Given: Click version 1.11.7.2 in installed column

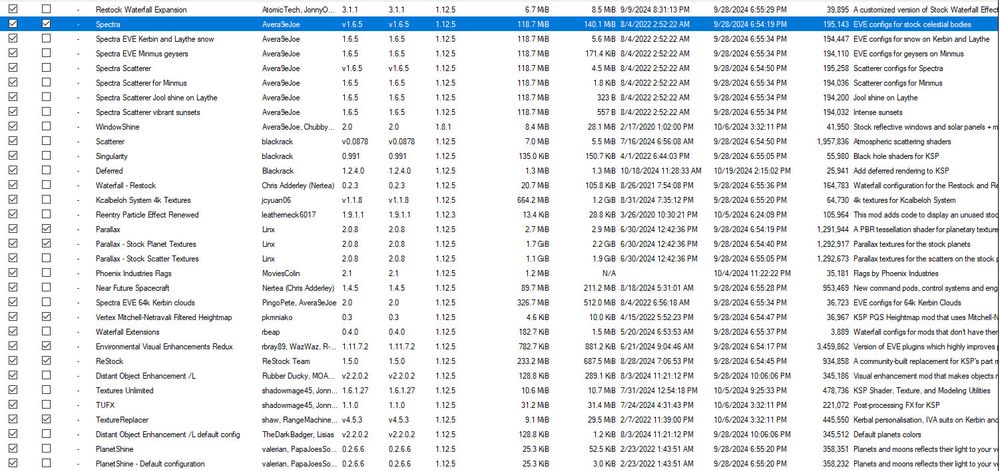Looking at the screenshot, I should pyautogui.click(x=356, y=346).
